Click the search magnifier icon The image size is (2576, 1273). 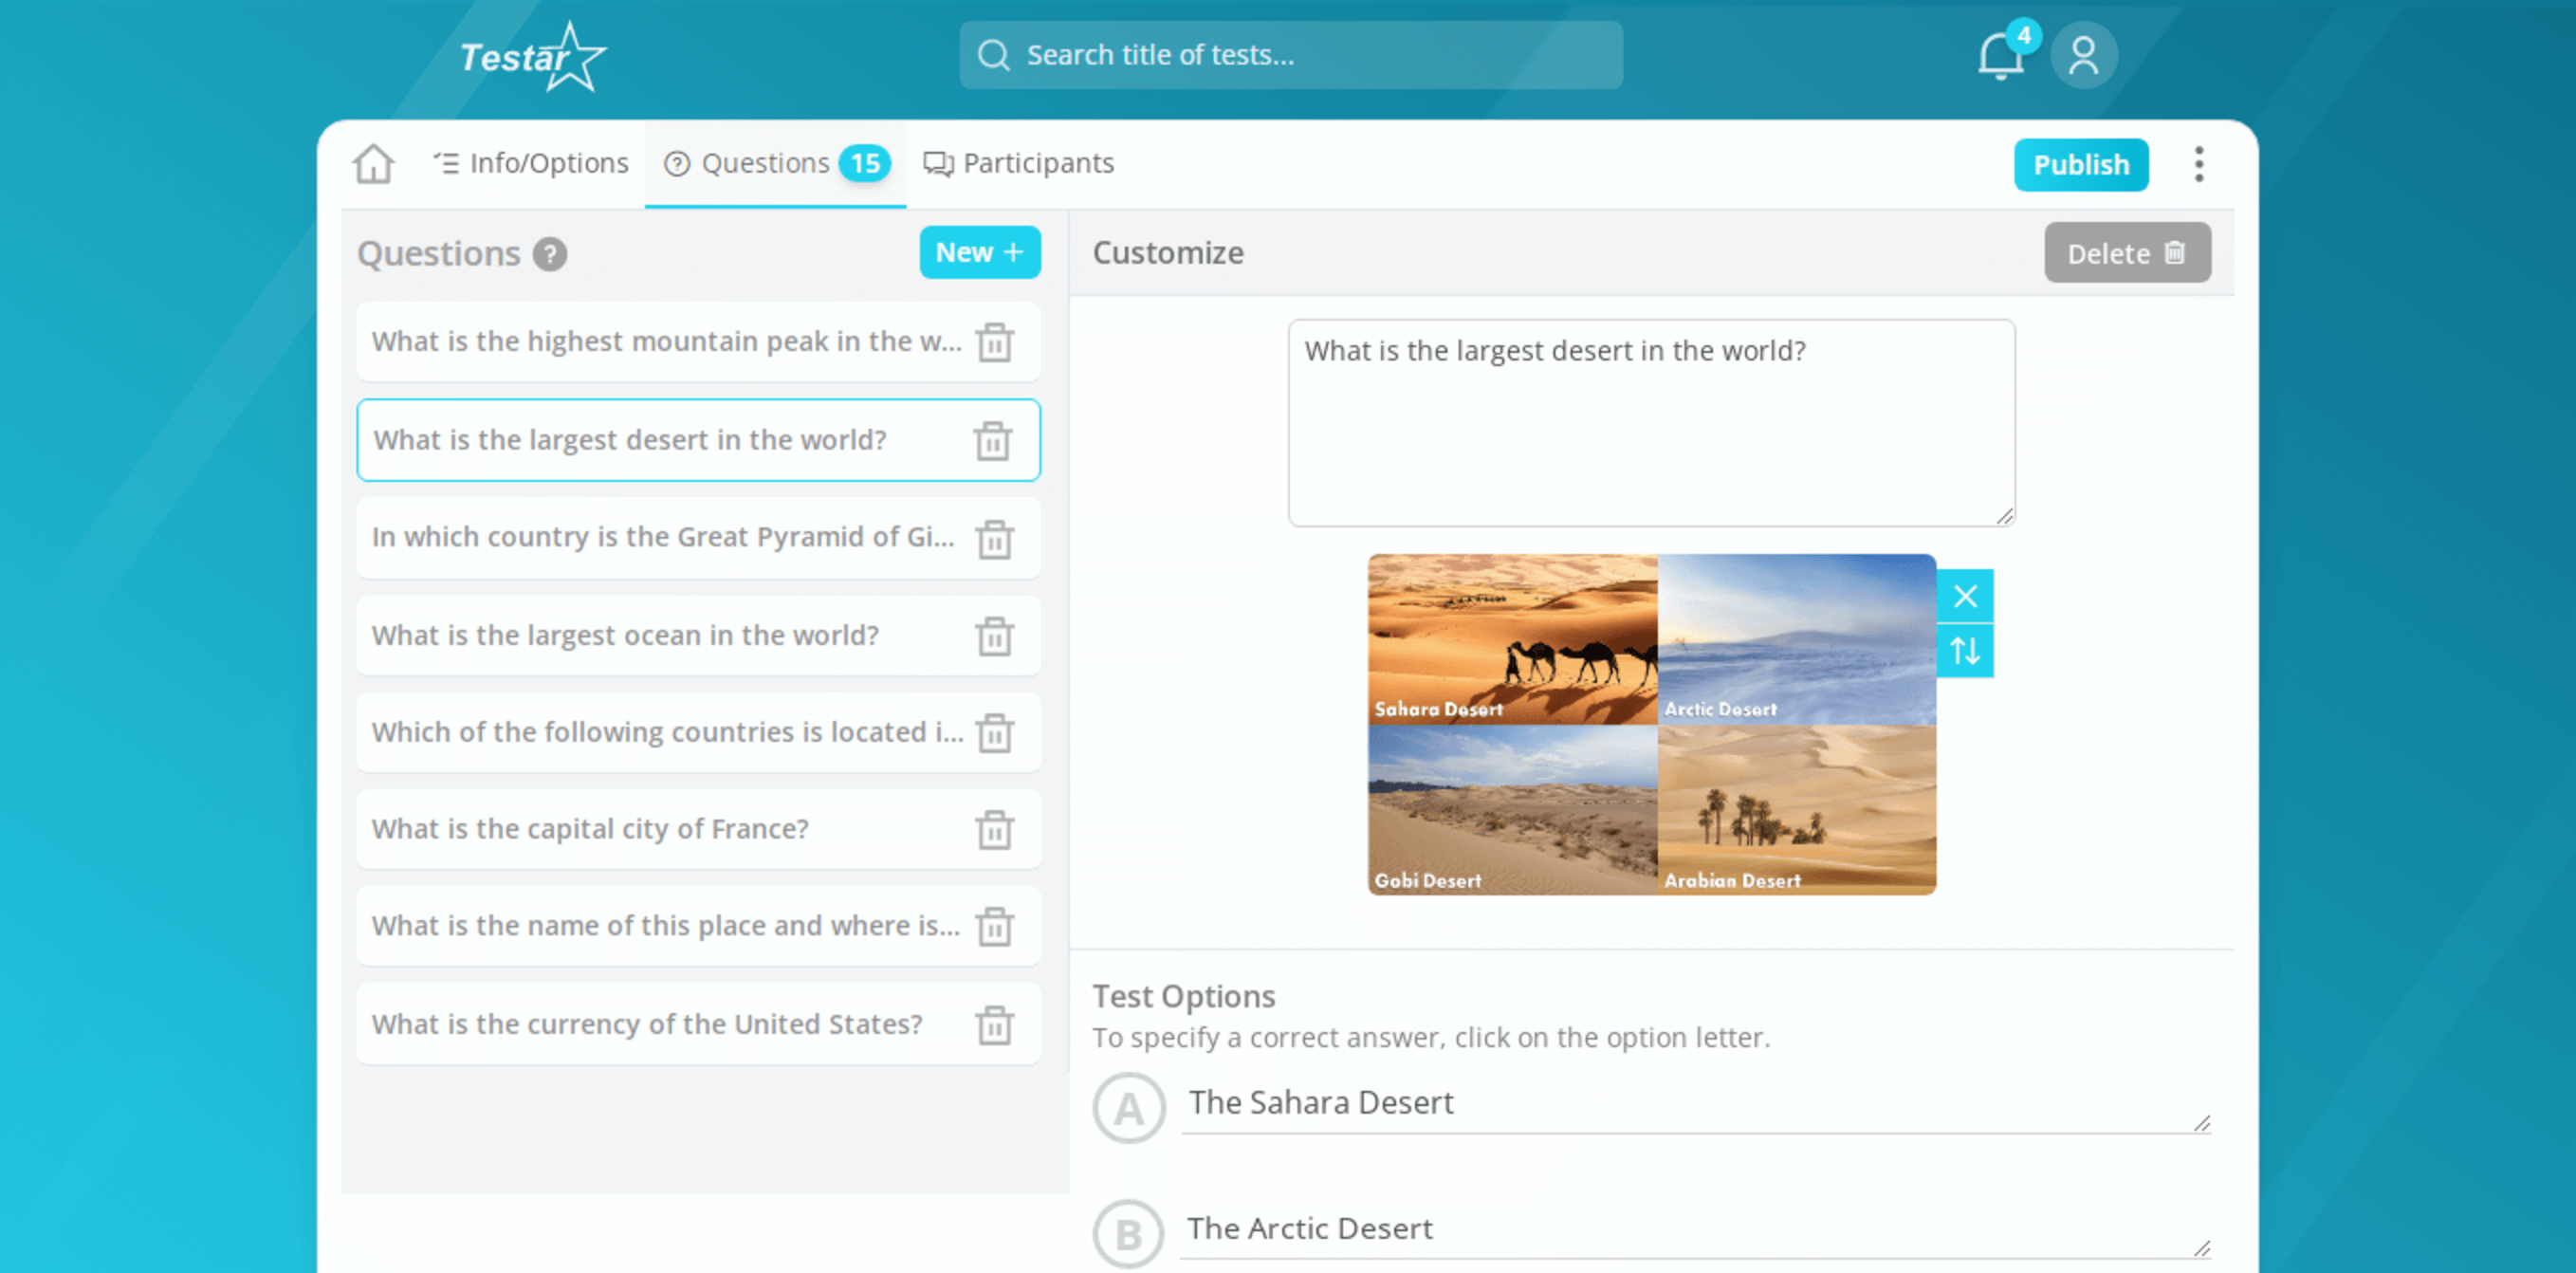[x=993, y=55]
